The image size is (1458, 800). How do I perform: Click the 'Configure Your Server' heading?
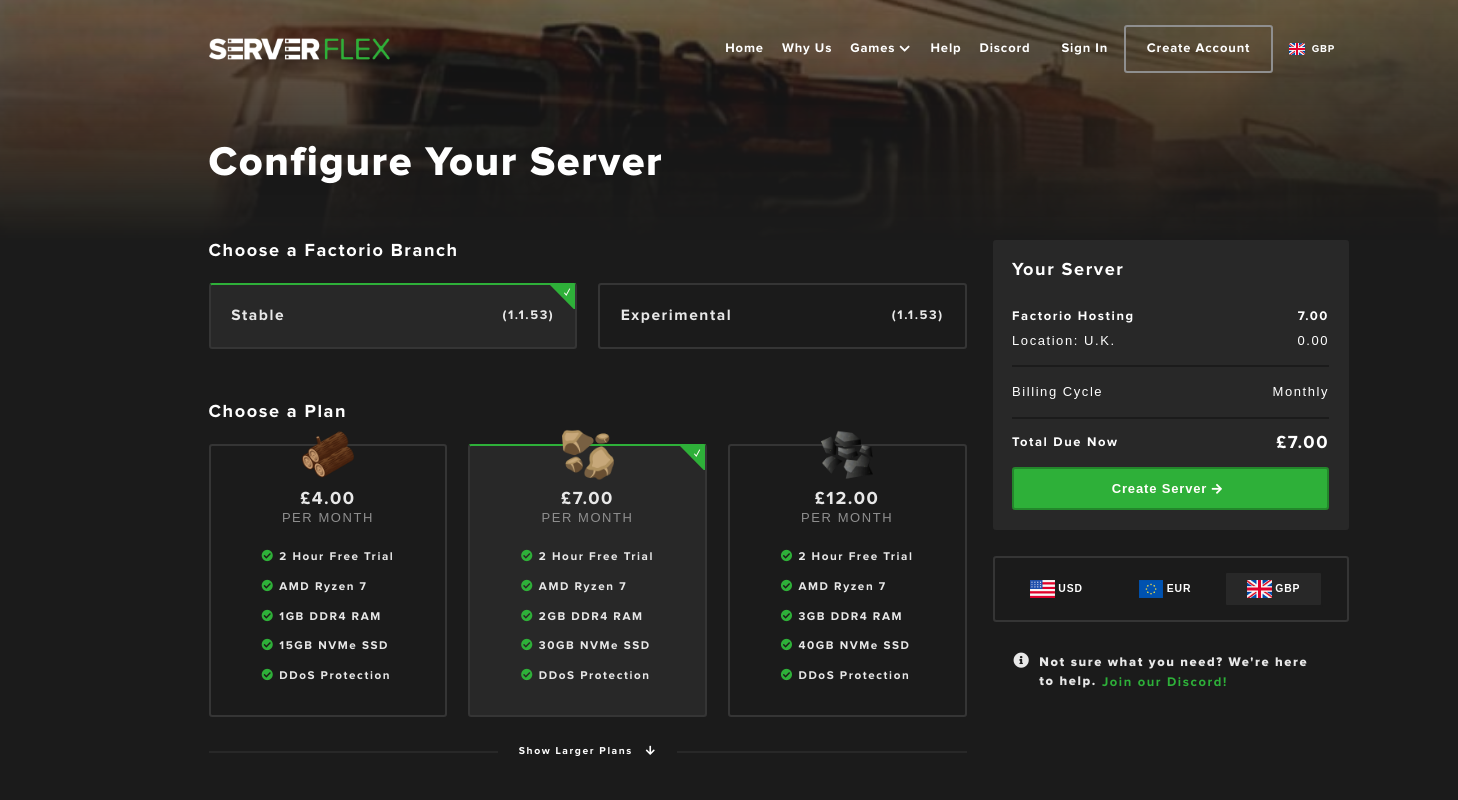435,162
